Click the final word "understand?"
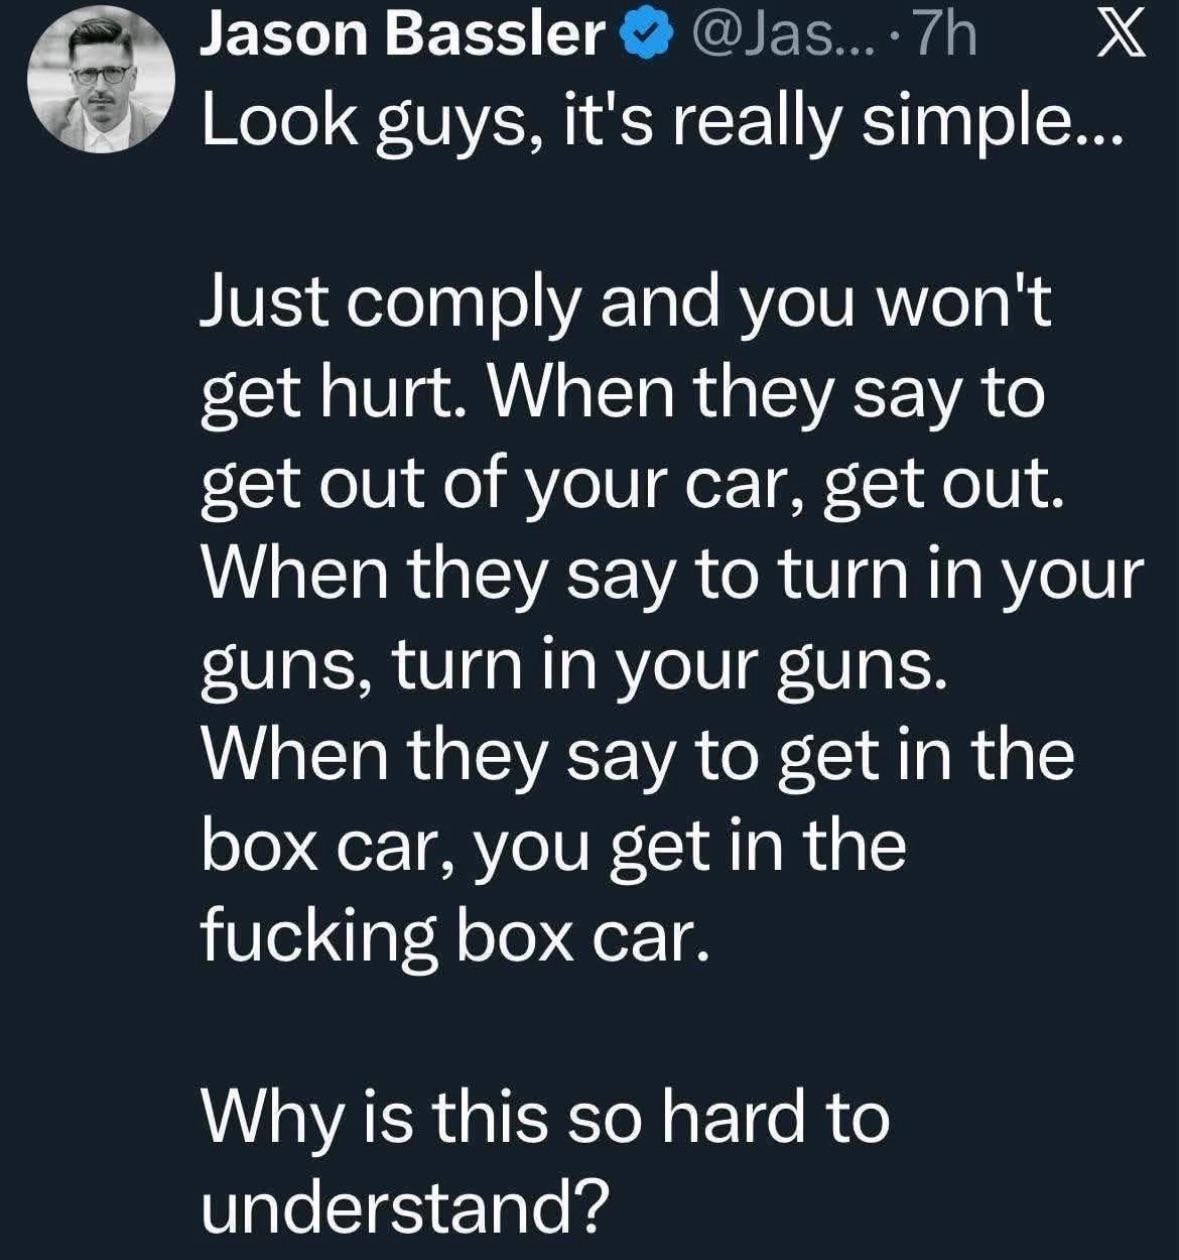Viewport: 1179px width, 1260px height. (x=405, y=1208)
